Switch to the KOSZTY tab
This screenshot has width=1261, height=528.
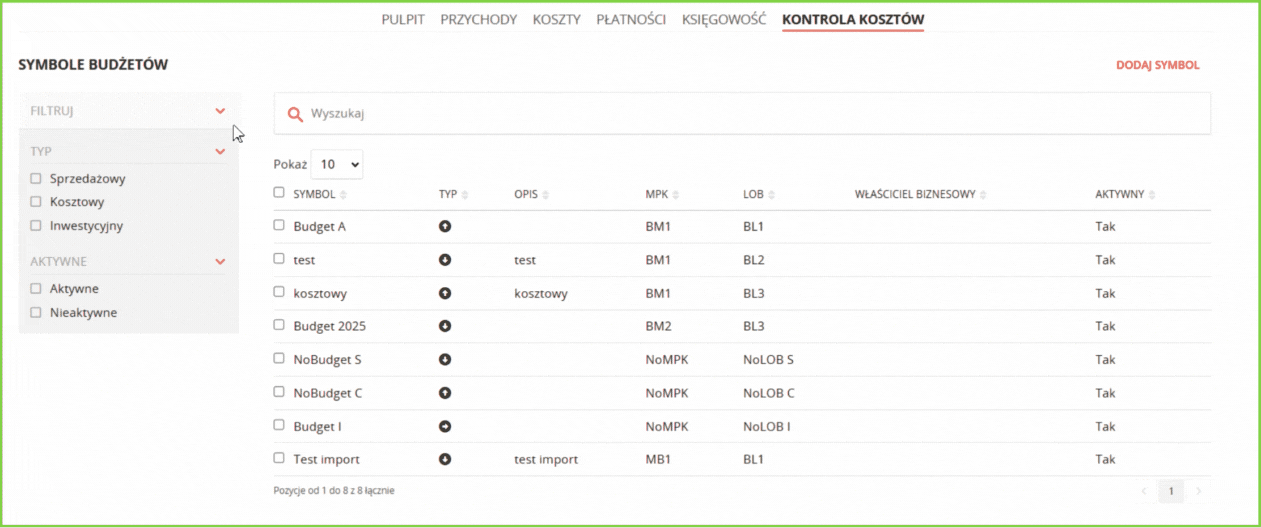(x=557, y=19)
